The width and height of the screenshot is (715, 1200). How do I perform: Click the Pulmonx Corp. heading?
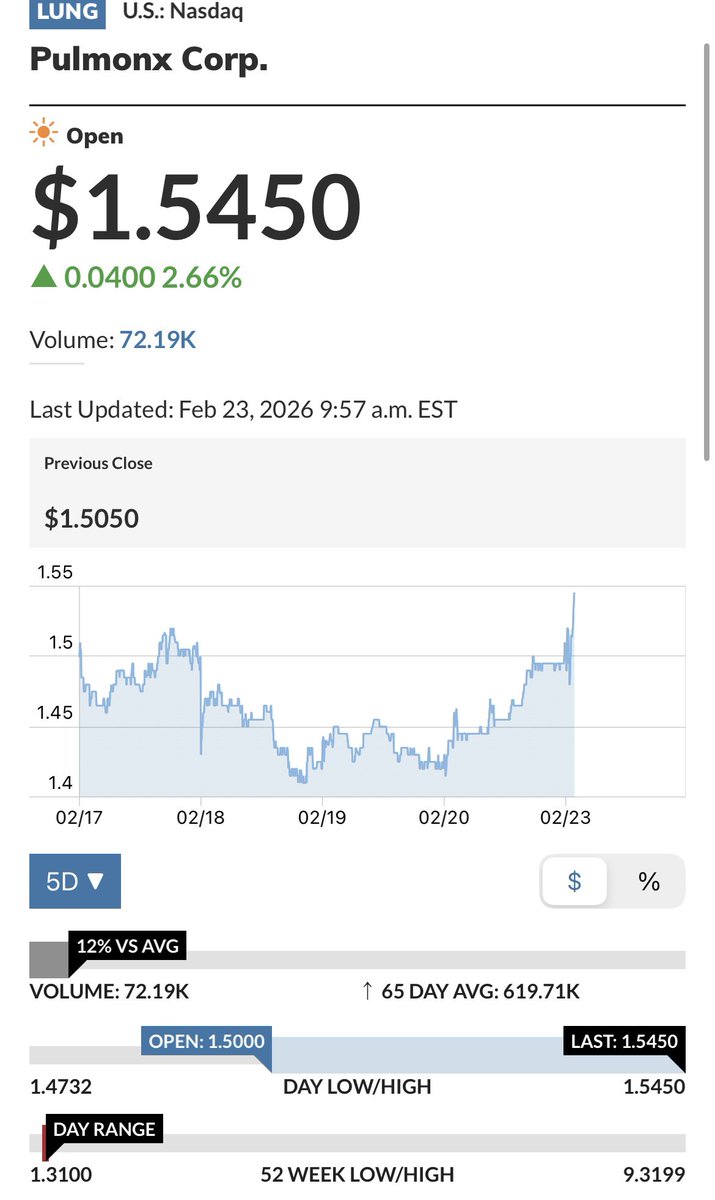(149, 60)
